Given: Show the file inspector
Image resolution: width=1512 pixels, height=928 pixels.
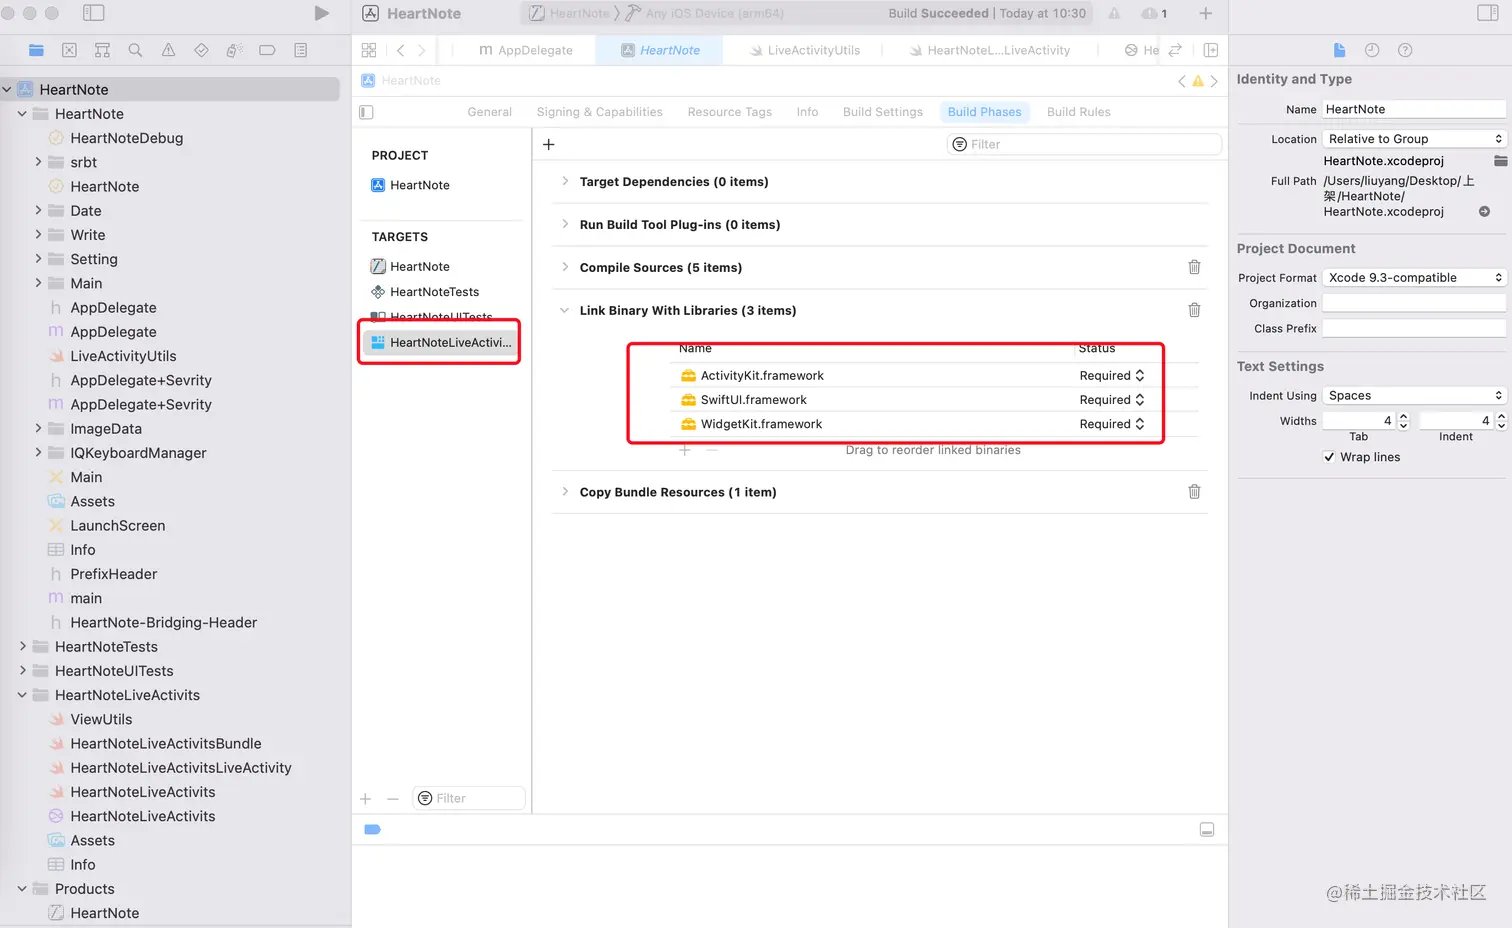Looking at the screenshot, I should click(1340, 50).
